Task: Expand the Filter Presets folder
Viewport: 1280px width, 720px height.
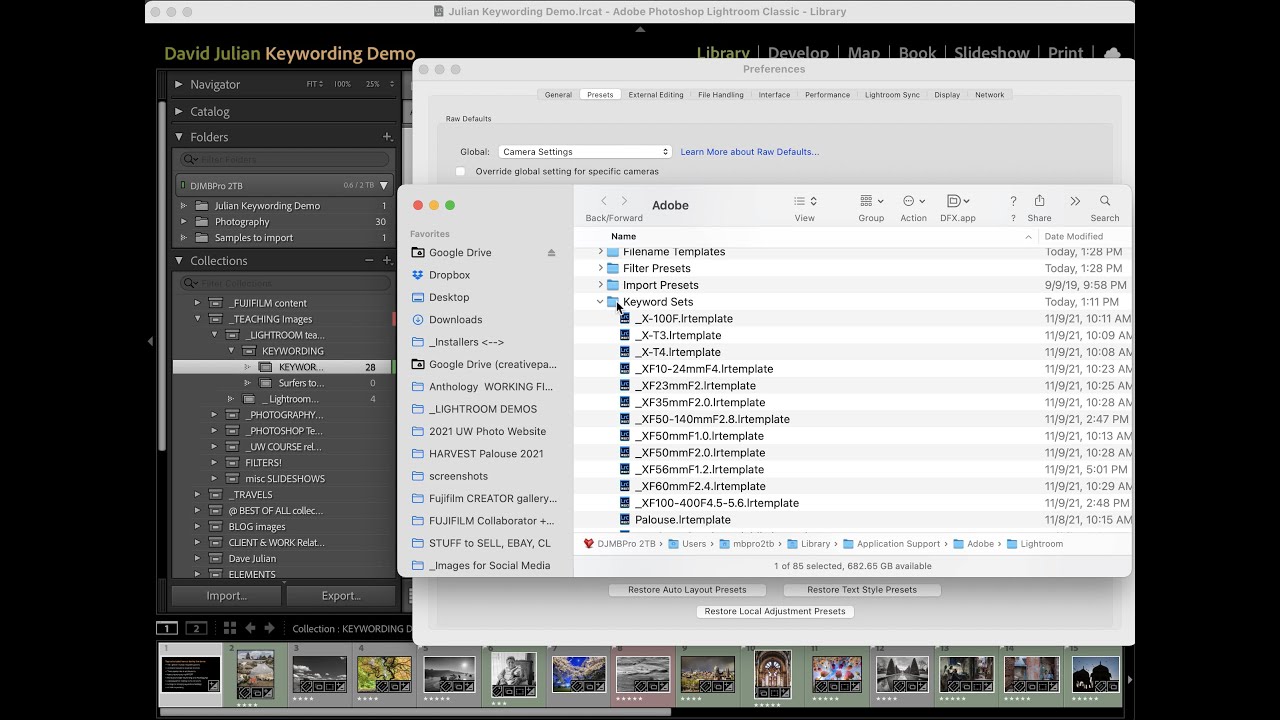Action: tap(600, 269)
